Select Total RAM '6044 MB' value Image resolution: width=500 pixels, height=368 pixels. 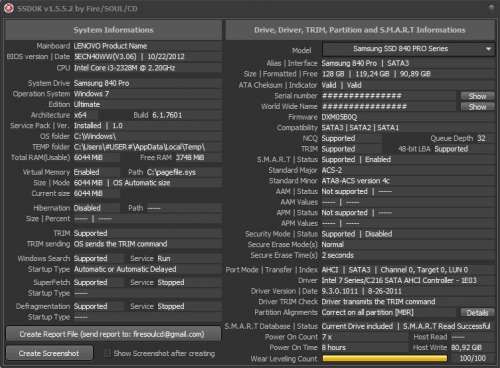[x=88, y=157]
